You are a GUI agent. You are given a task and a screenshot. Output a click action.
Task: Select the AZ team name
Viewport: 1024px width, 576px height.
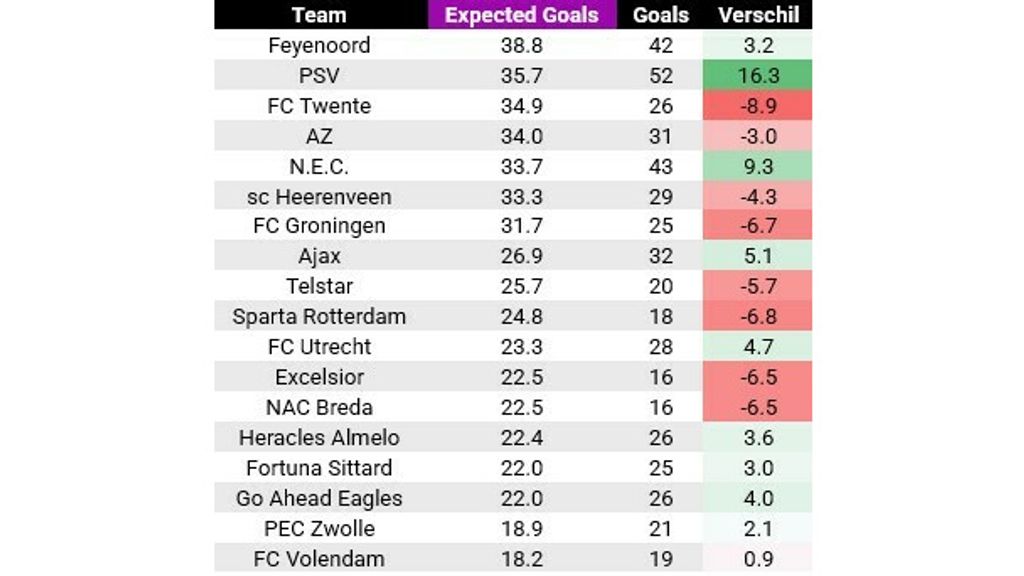[319, 136]
